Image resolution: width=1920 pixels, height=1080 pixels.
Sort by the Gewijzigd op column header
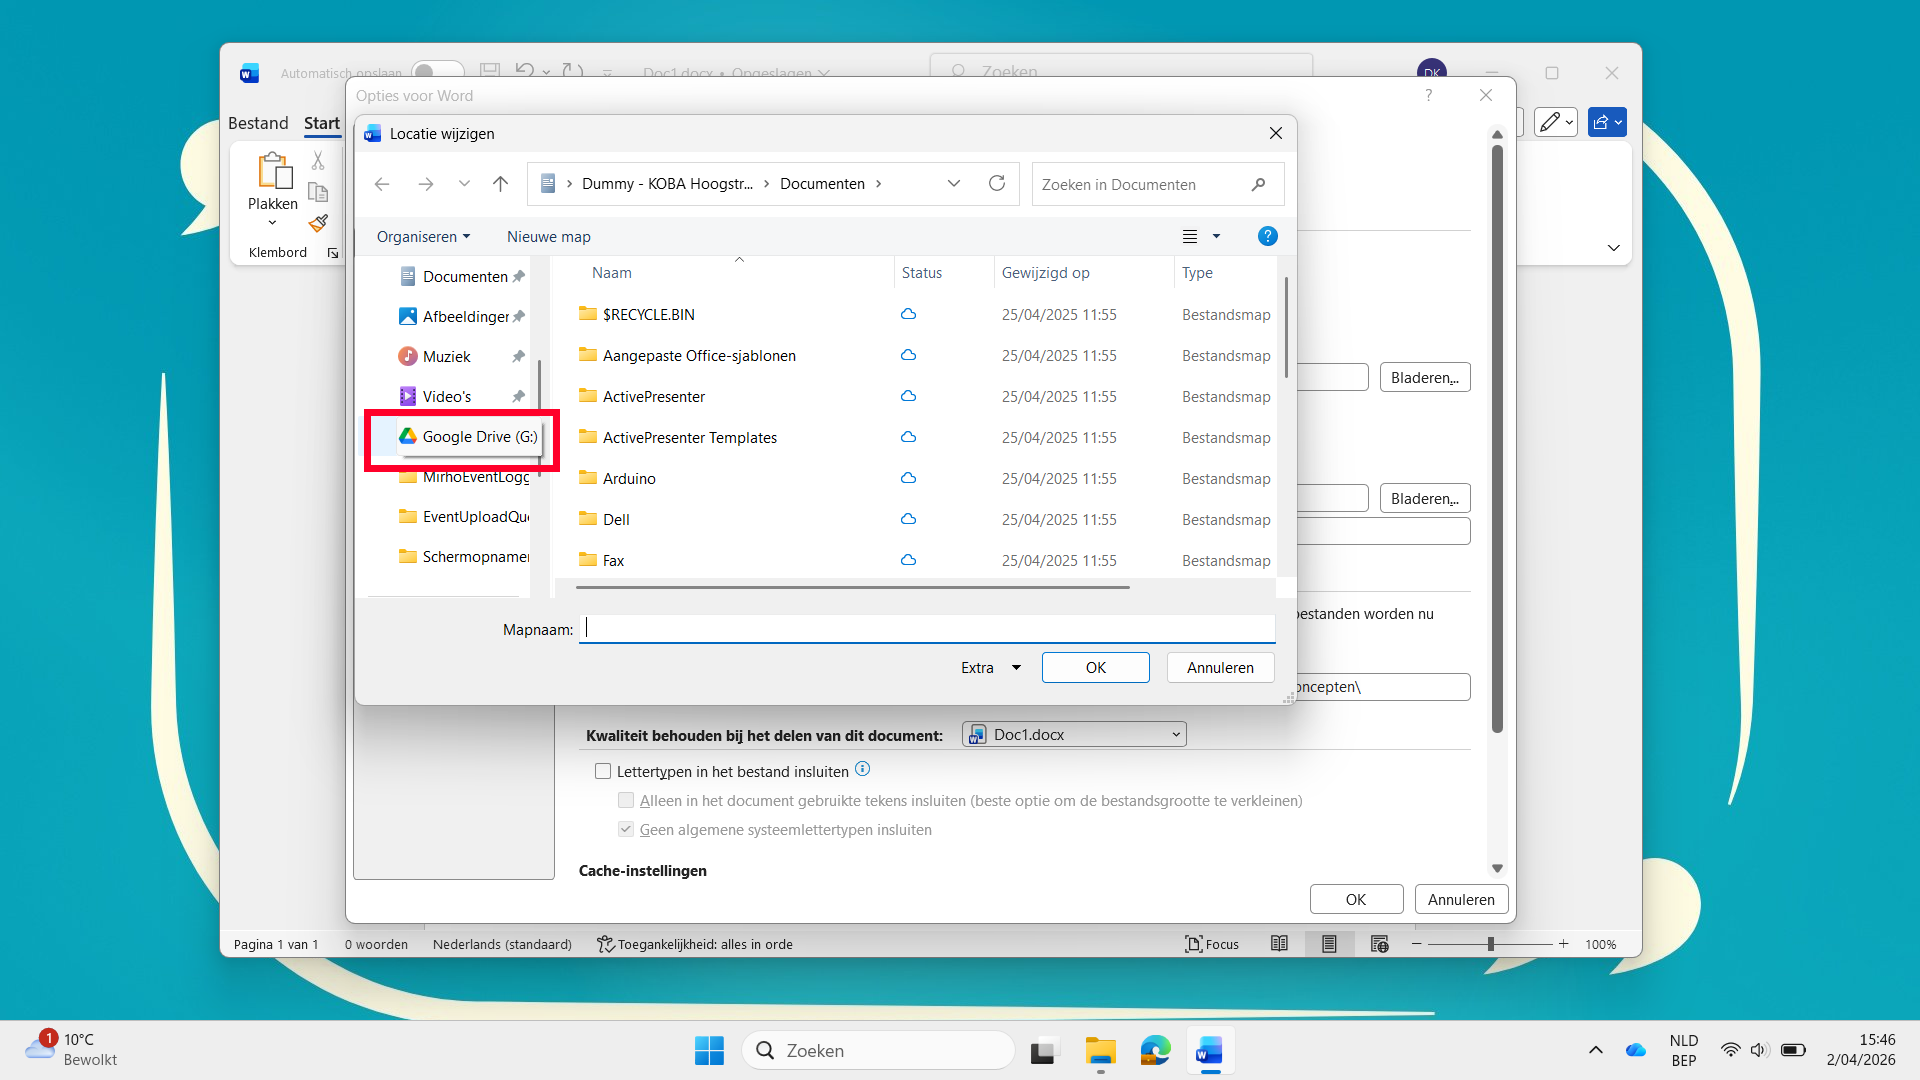pos(1046,273)
